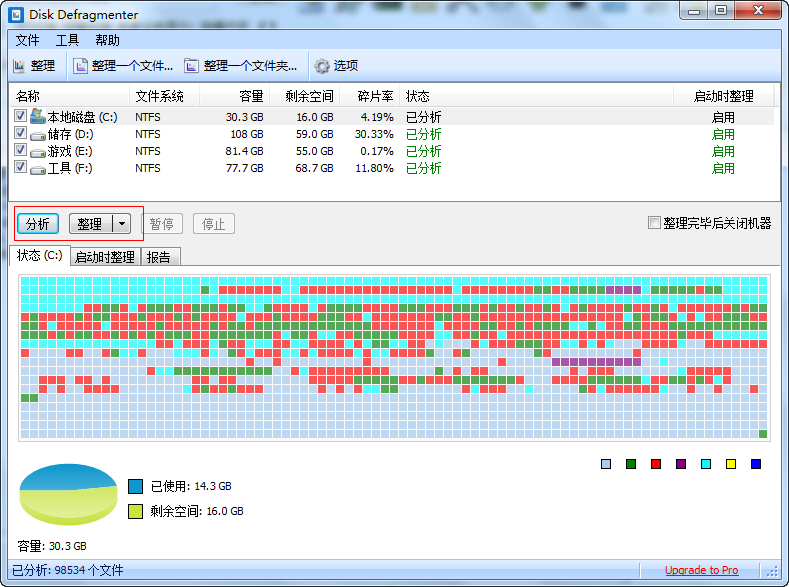The image size is (789, 587).
Task: Select the 游戏 (E:) drive icon
Action: point(38,152)
